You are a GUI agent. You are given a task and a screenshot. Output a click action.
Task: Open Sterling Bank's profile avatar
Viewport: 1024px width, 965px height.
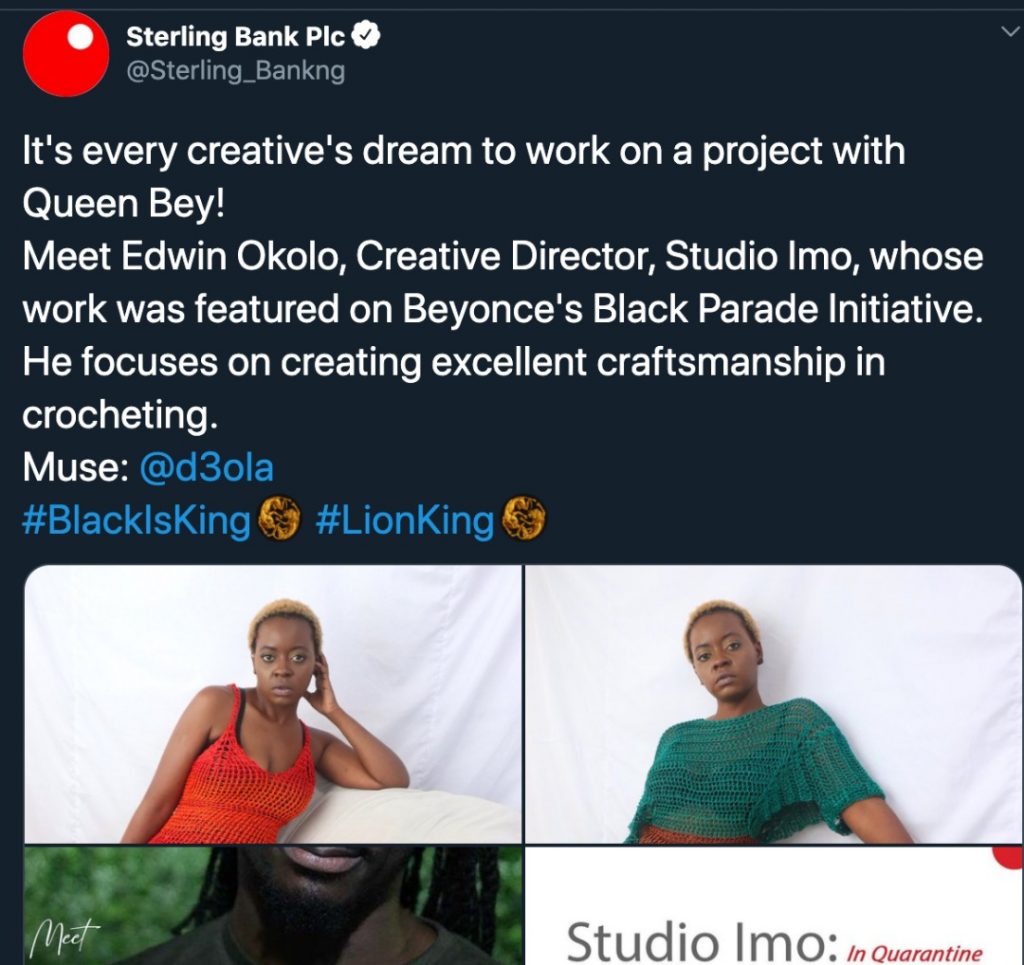[64, 55]
